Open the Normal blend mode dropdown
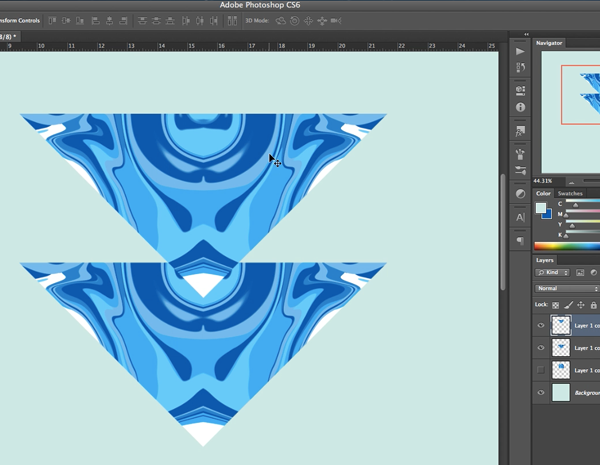This screenshot has width=600, height=465. [x=566, y=288]
